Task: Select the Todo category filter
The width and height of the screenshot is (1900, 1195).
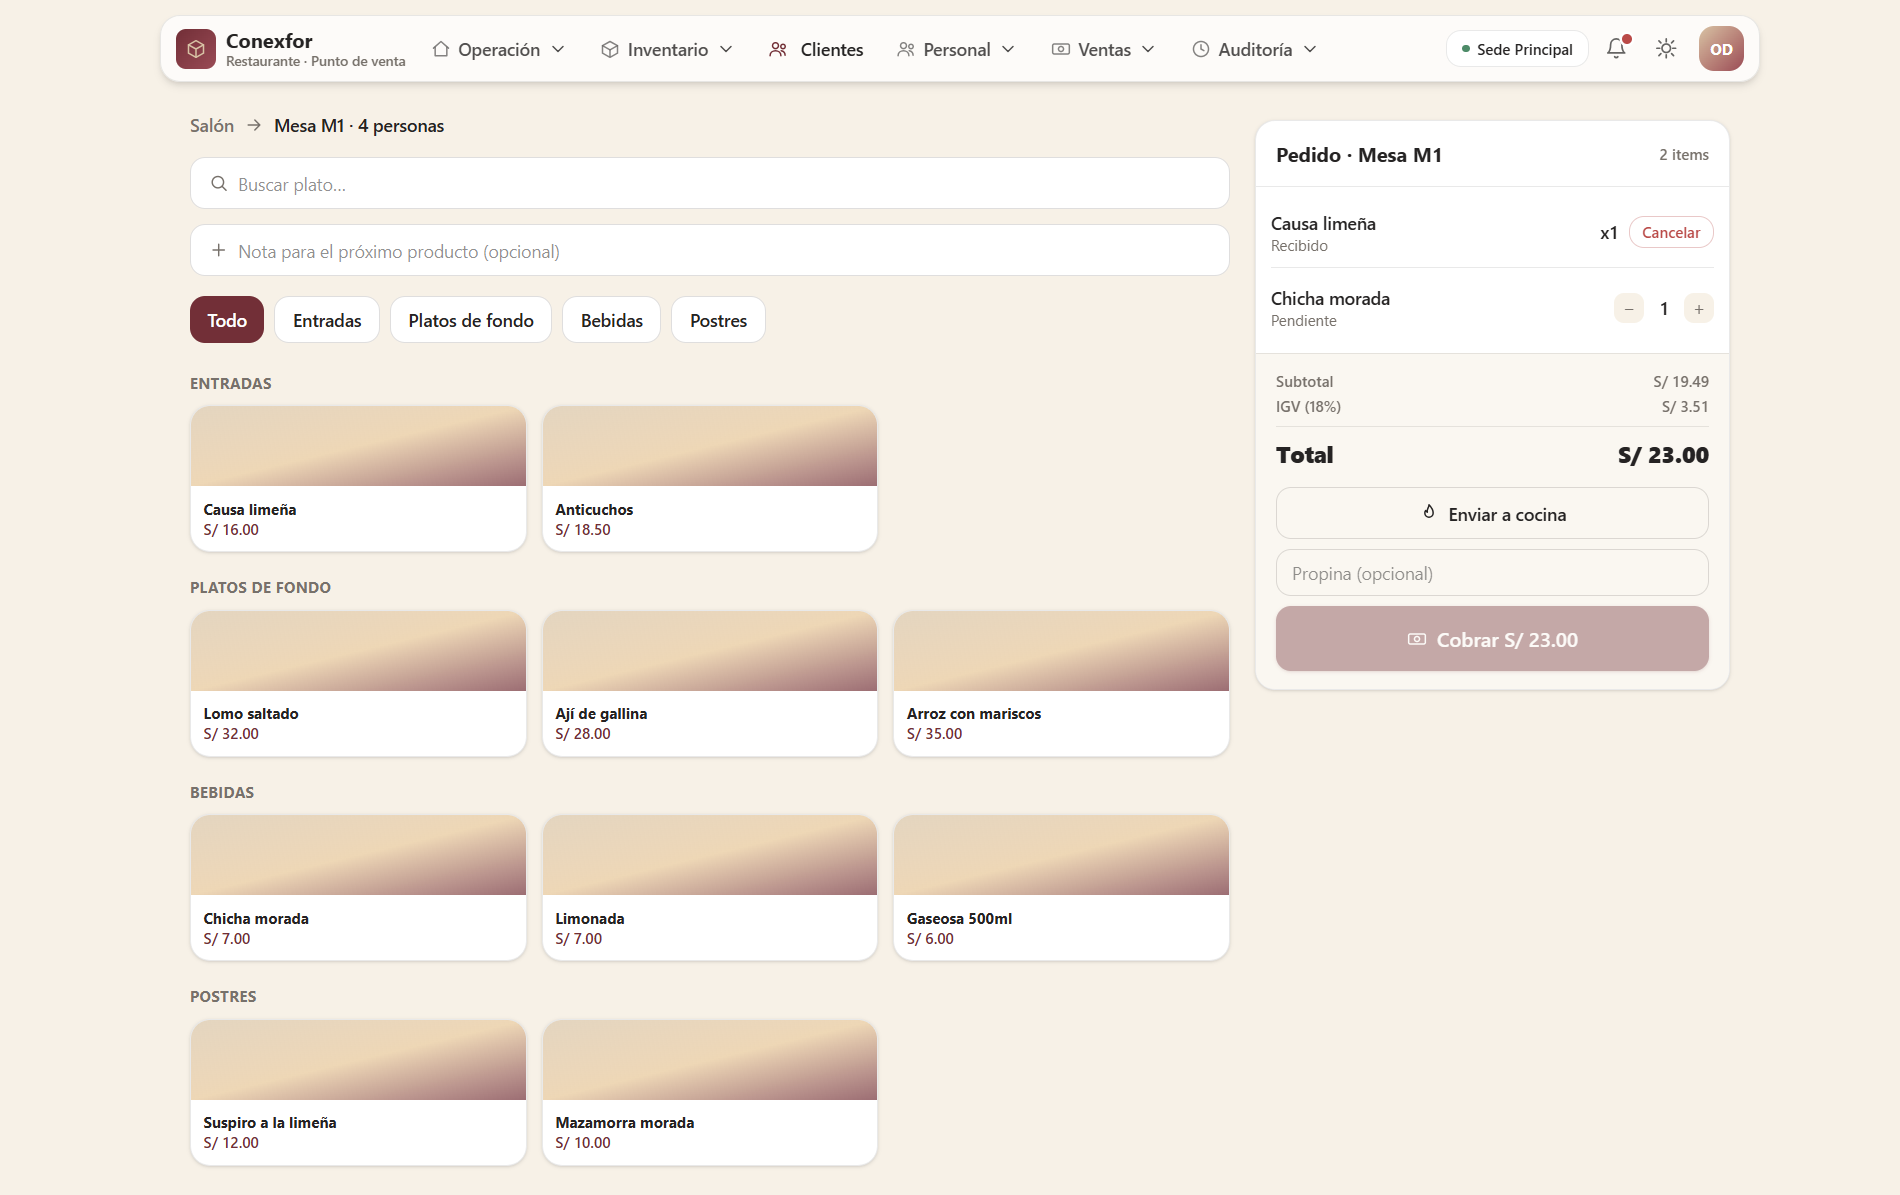Action: [x=227, y=320]
